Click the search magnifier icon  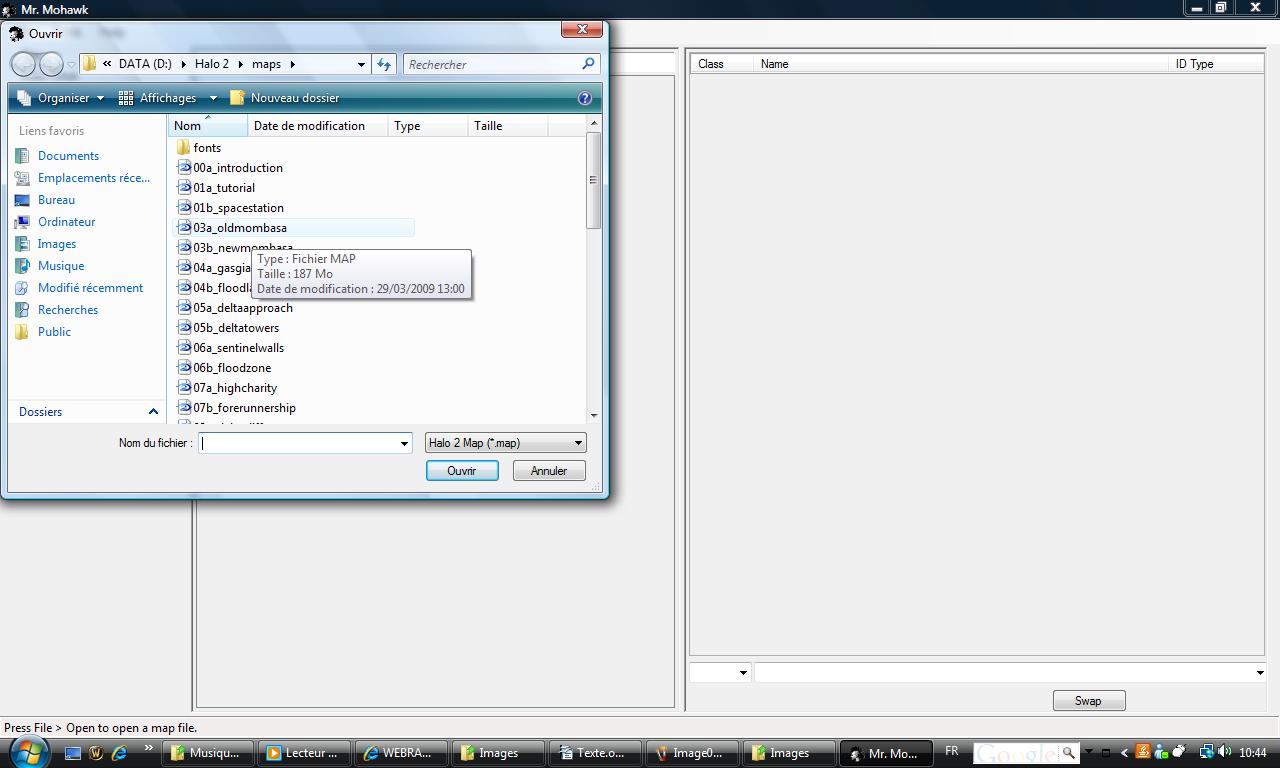589,64
